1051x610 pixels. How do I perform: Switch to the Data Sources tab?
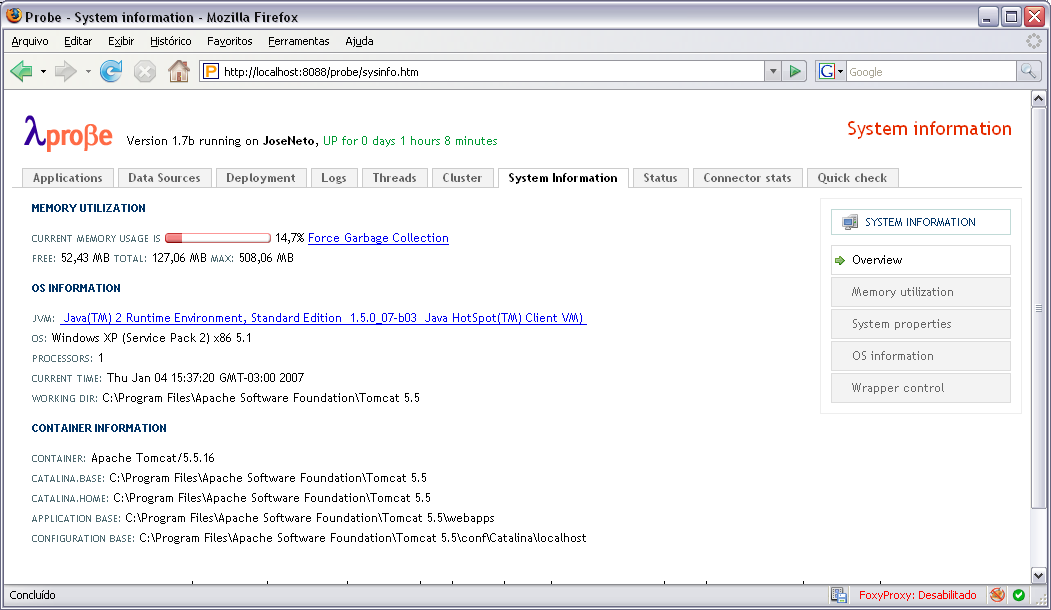click(164, 178)
